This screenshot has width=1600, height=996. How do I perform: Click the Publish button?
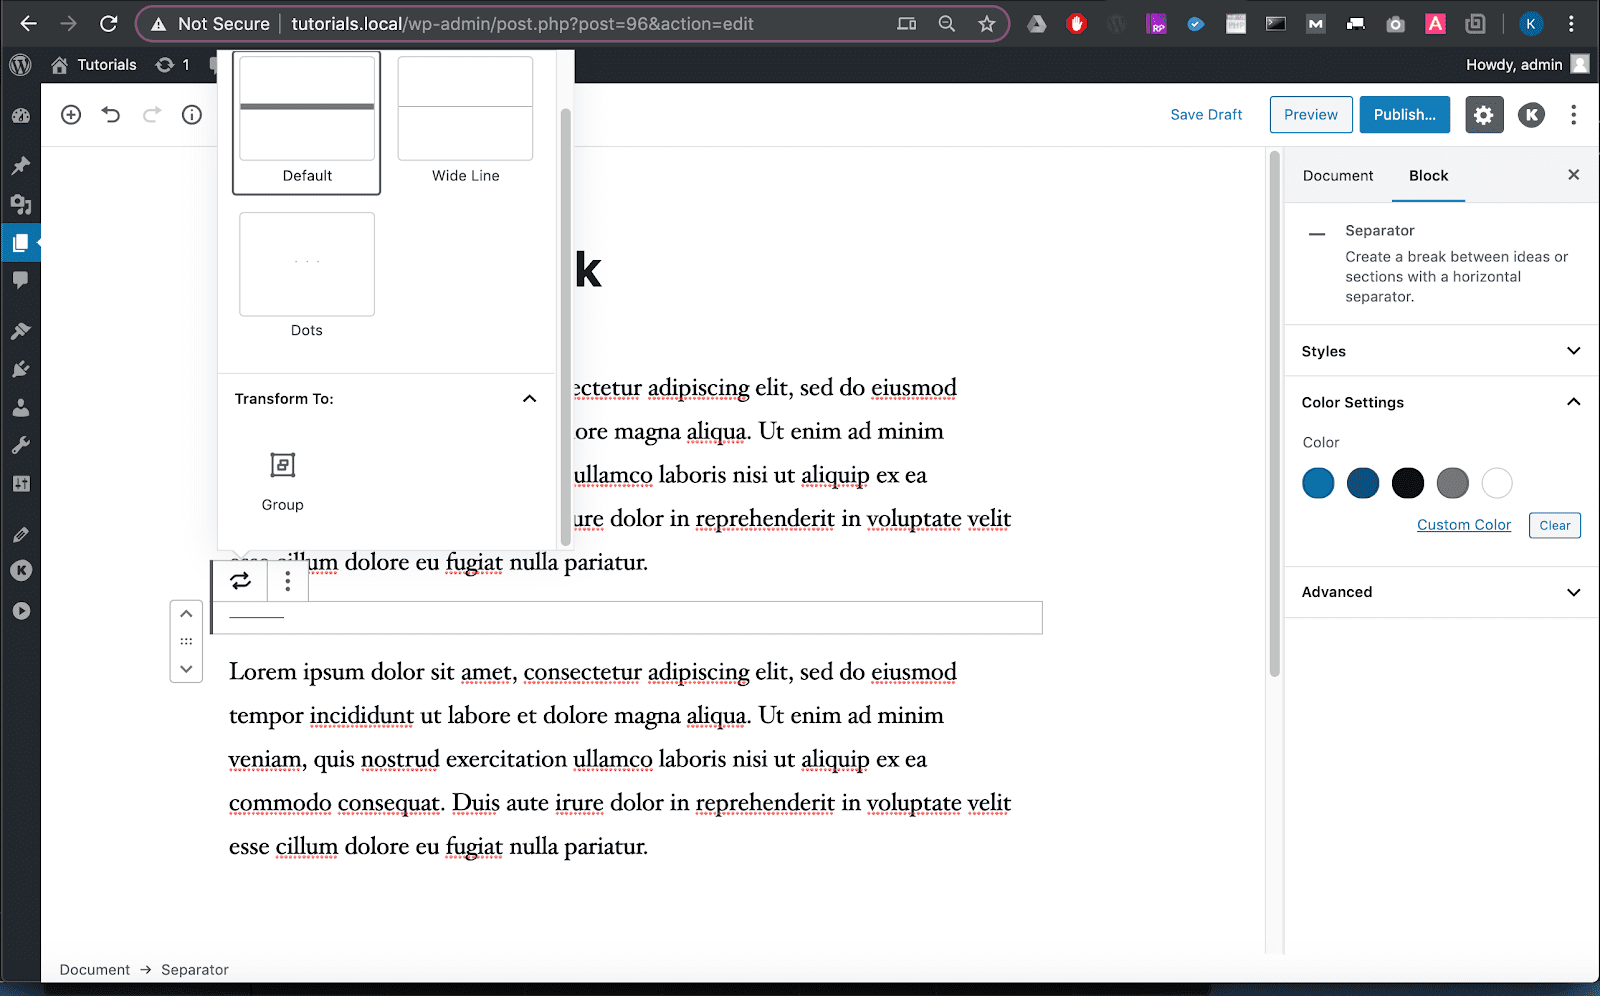click(1404, 115)
